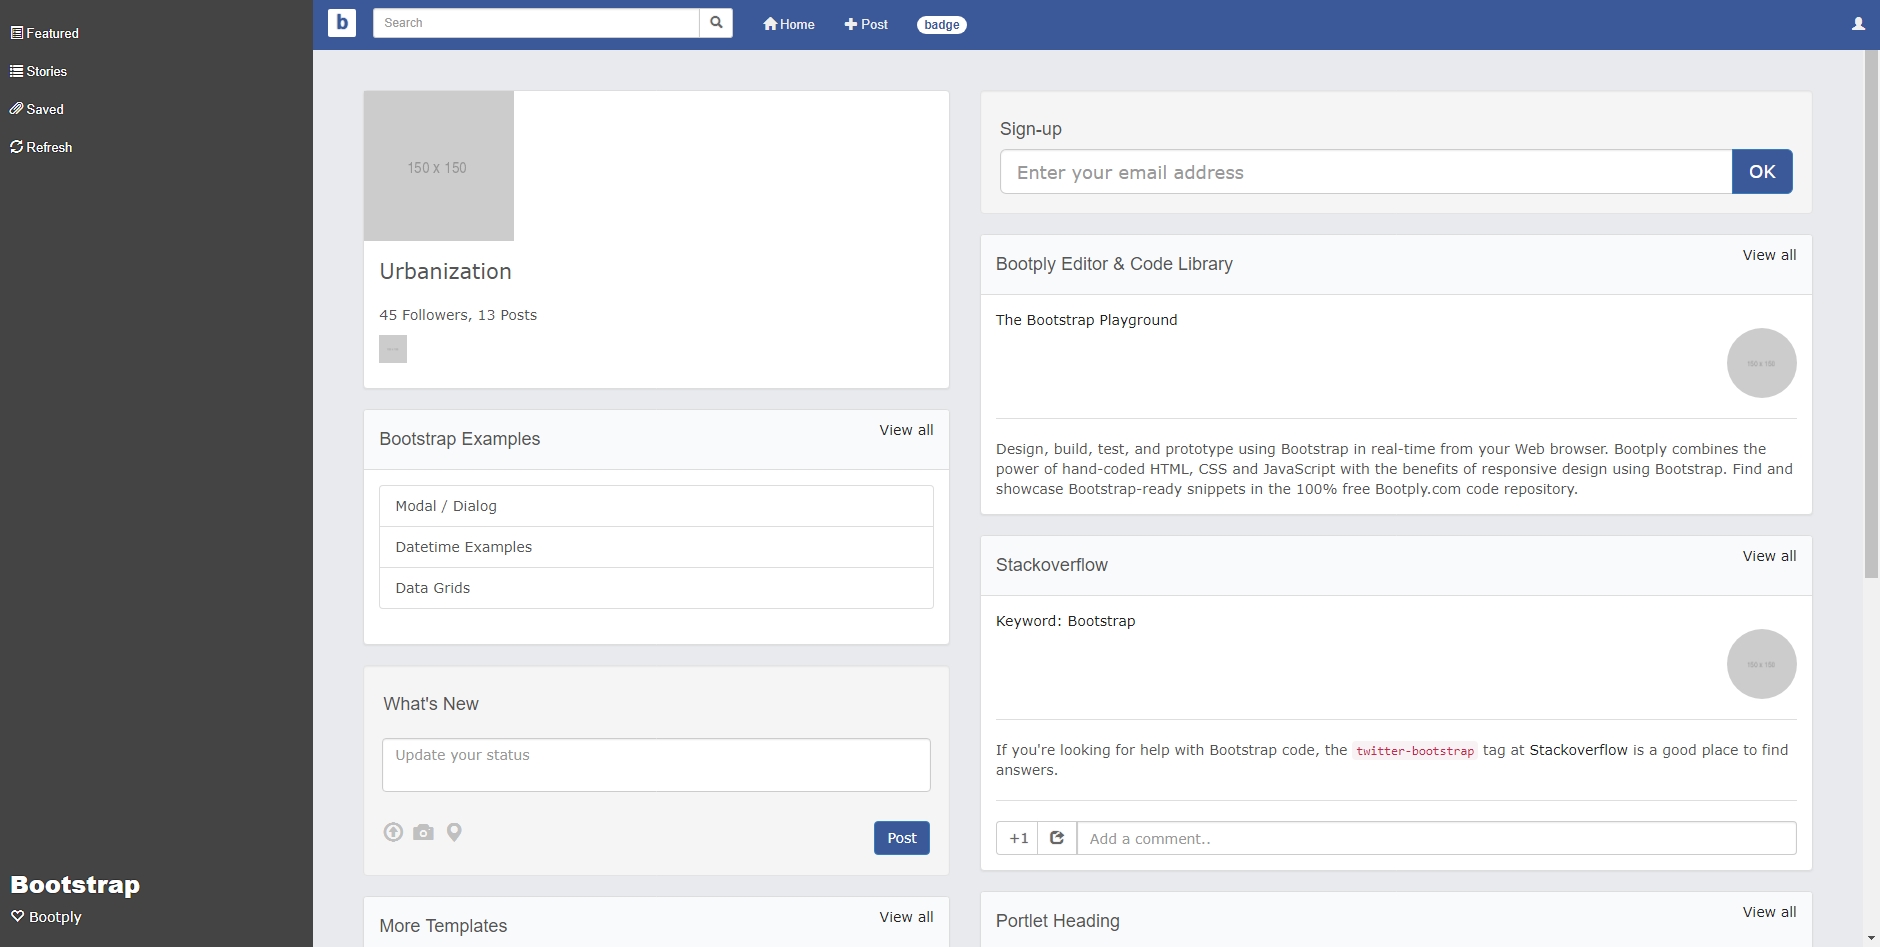Viewport: 1880px width, 947px height.
Task: Click the Keyword: Bootstrap link
Action: [x=1066, y=621]
